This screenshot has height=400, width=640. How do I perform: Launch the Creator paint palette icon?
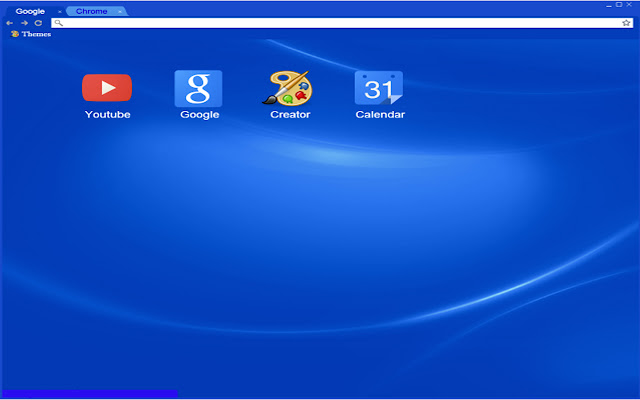pyautogui.click(x=287, y=88)
